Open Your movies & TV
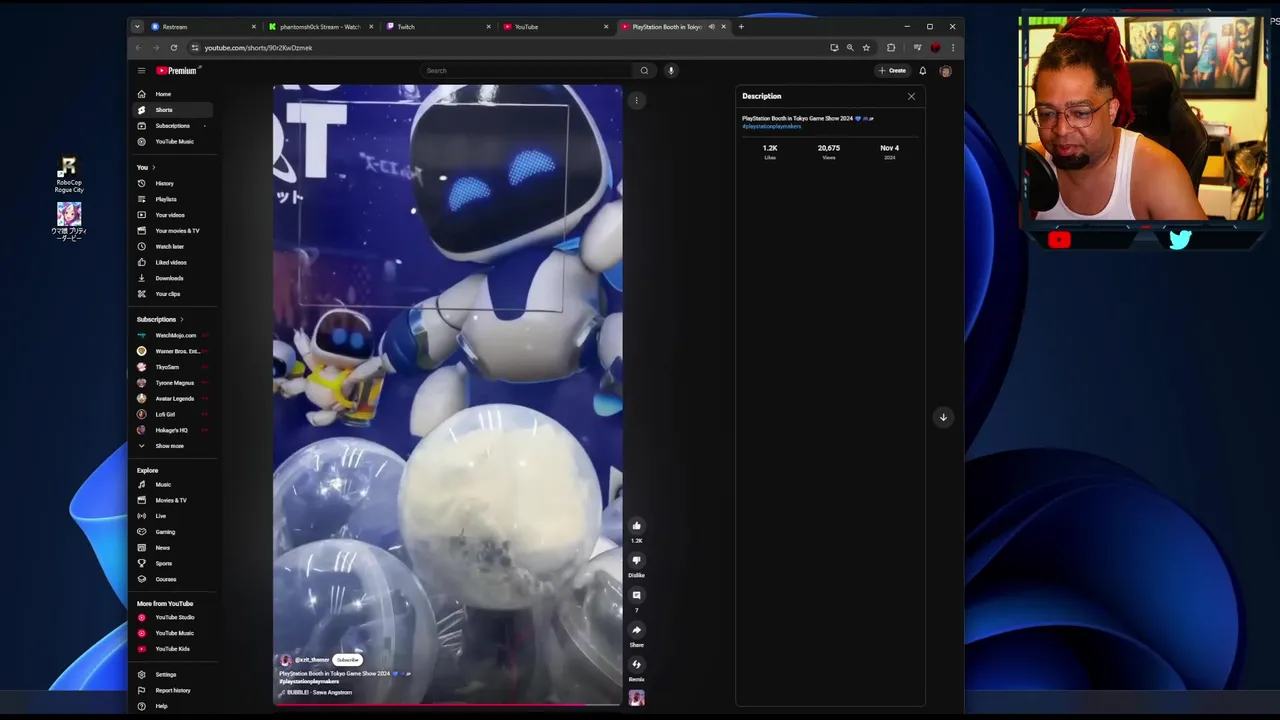 tap(171, 231)
